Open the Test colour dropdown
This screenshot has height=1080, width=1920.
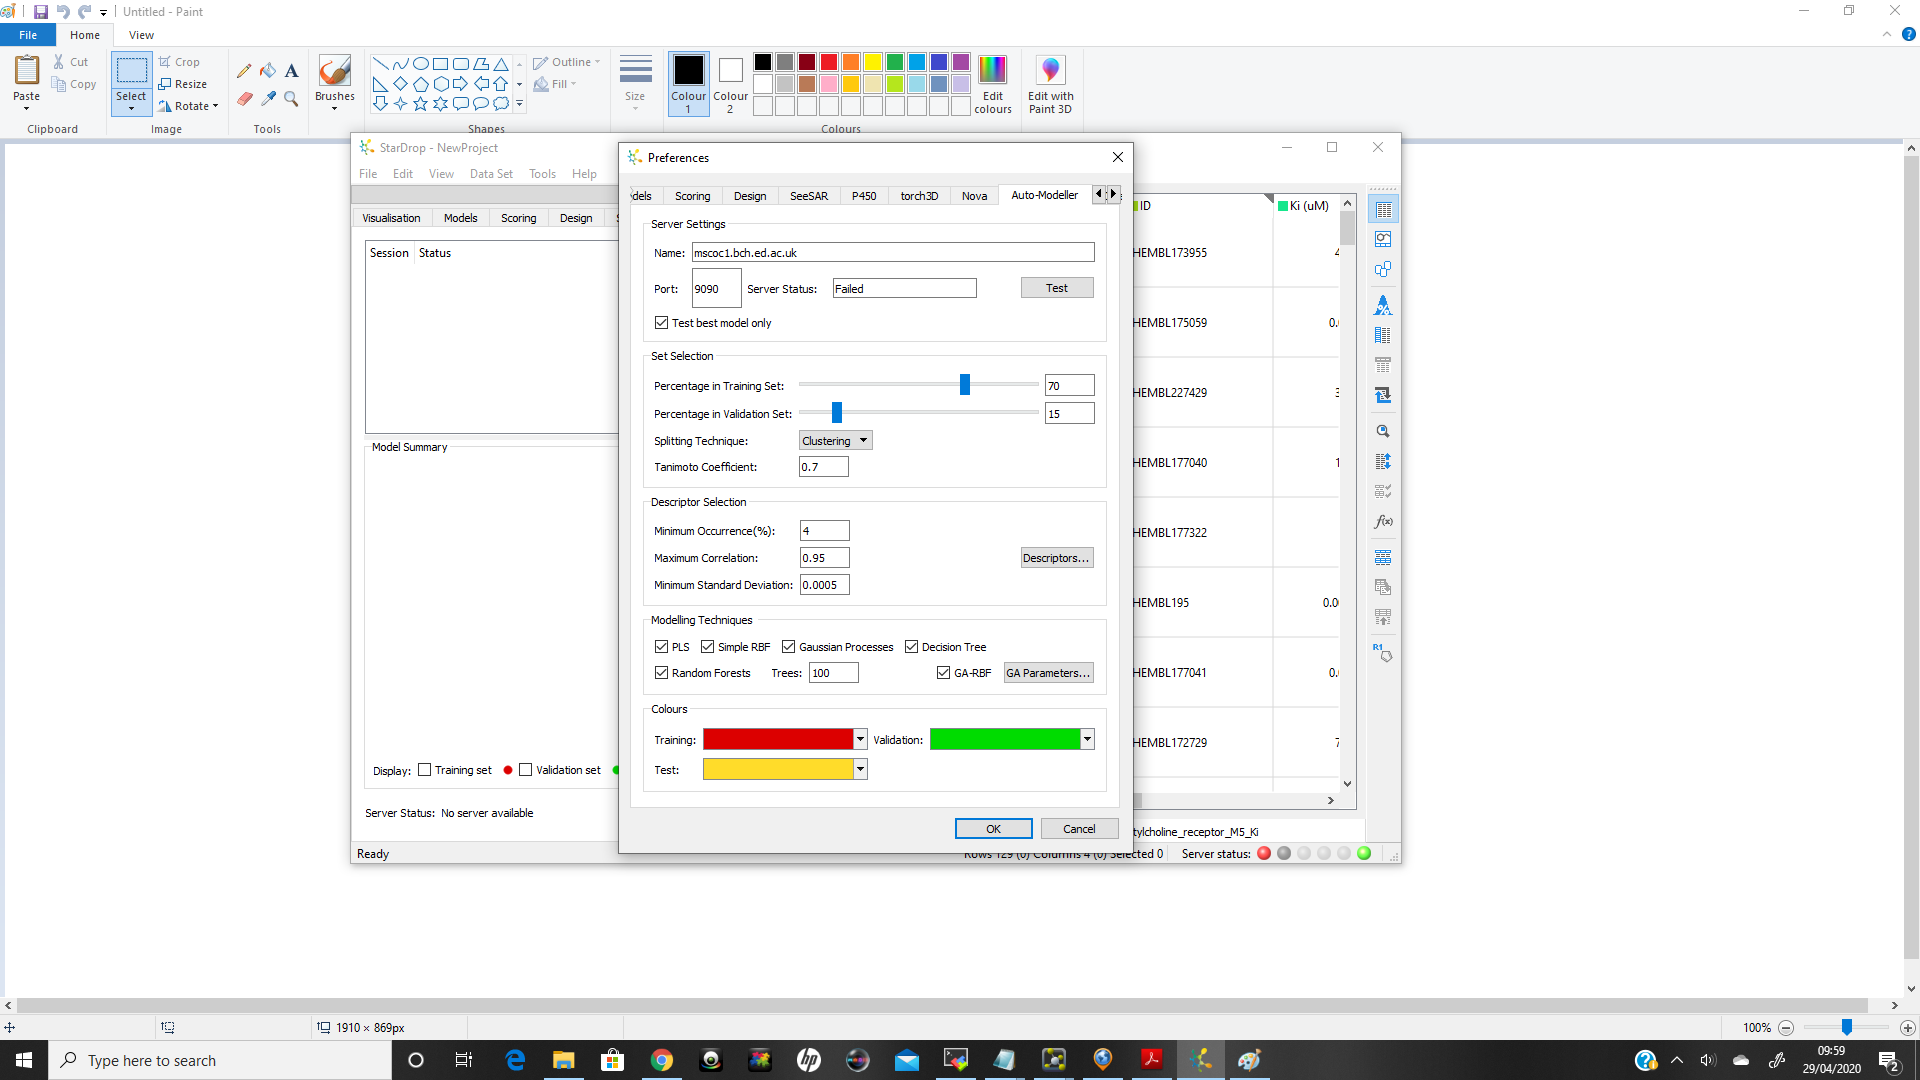pos(860,769)
